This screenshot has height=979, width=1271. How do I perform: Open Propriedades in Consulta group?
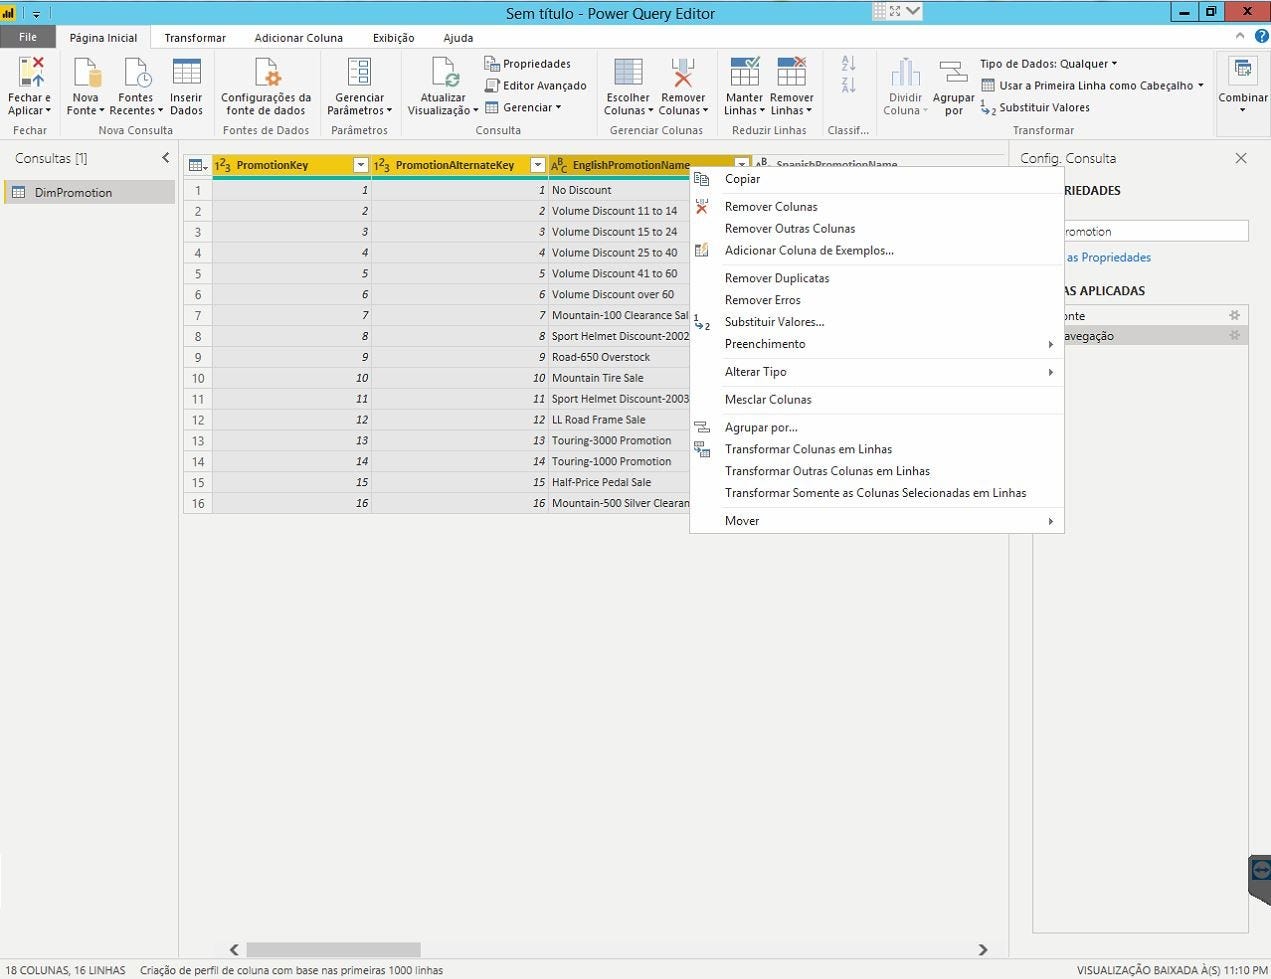tap(528, 64)
